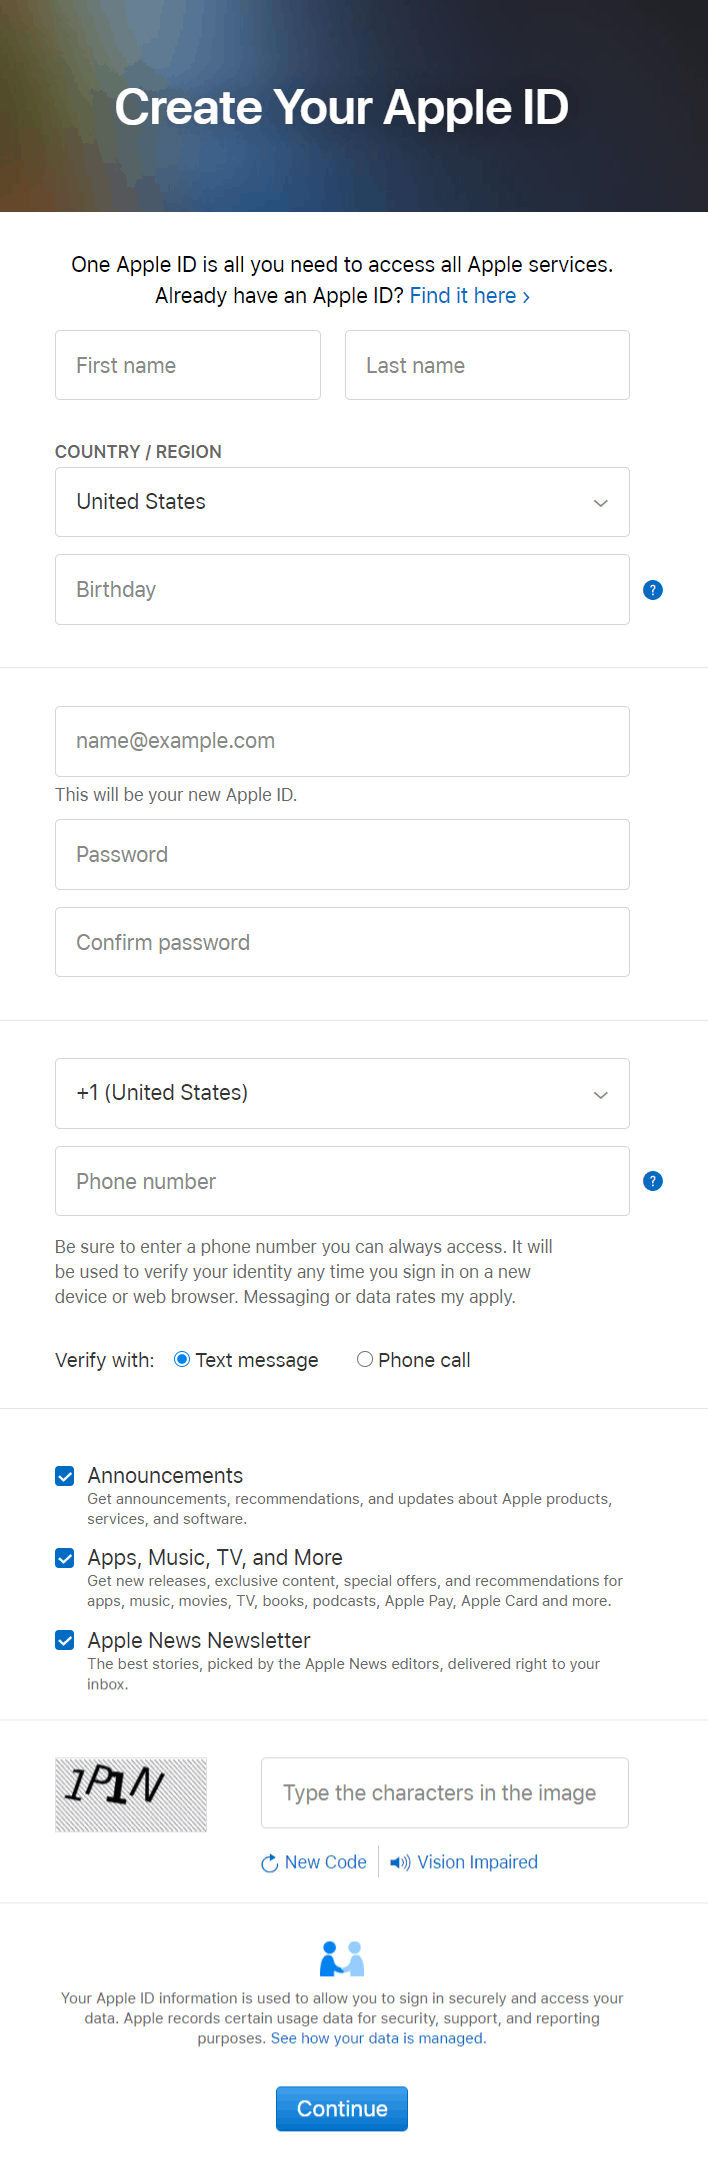Click the New Code refresh icon
Image resolution: width=708 pixels, height=2182 pixels.
269,1863
